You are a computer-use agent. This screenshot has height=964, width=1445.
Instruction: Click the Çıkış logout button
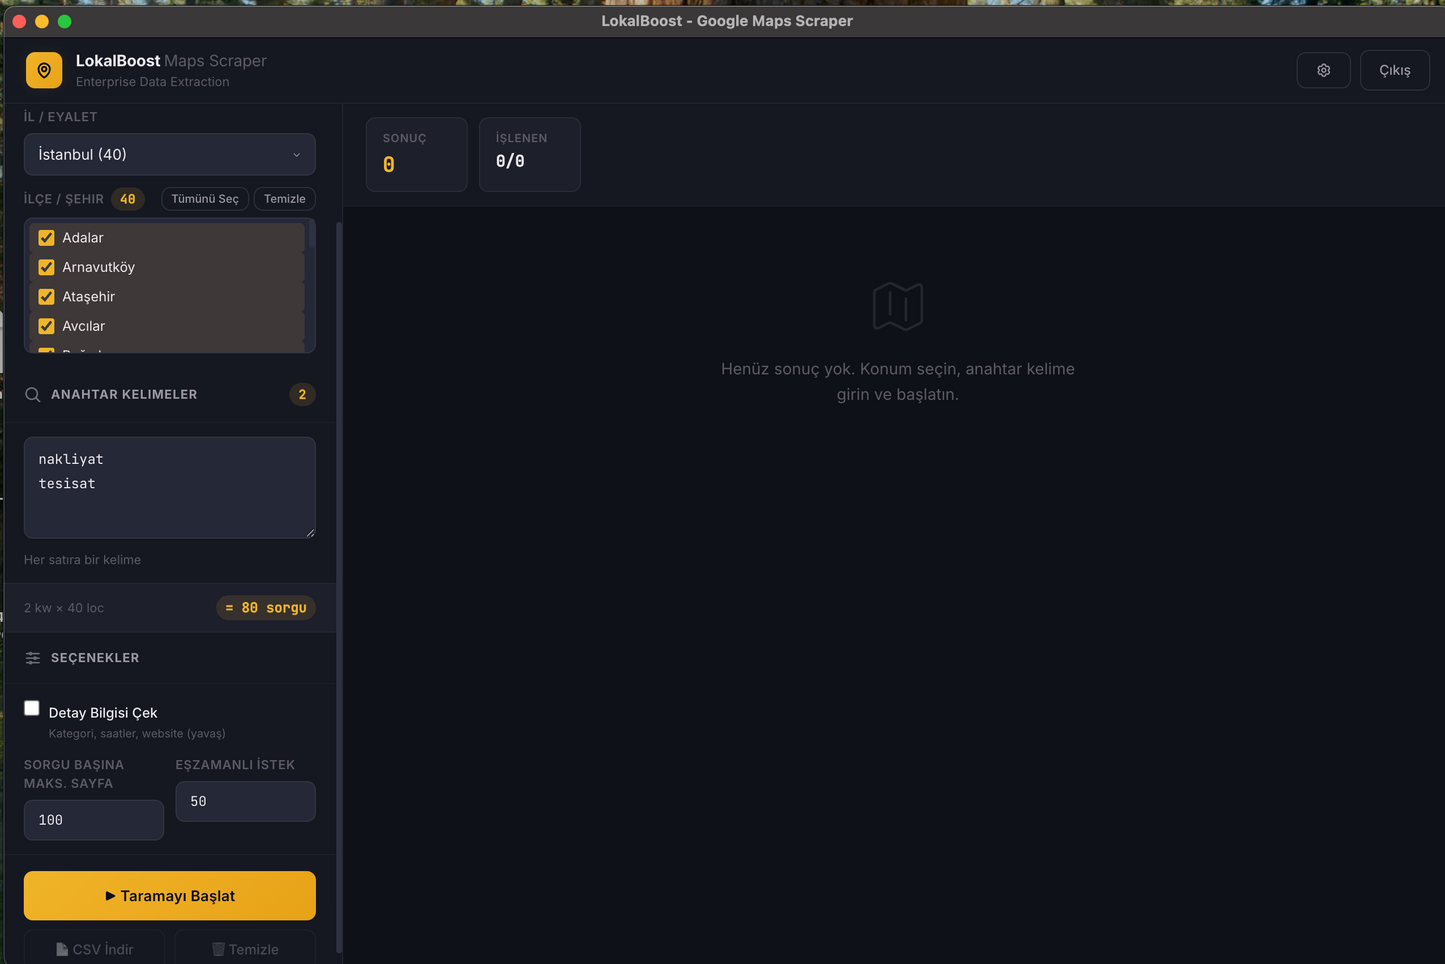pyautogui.click(x=1395, y=70)
